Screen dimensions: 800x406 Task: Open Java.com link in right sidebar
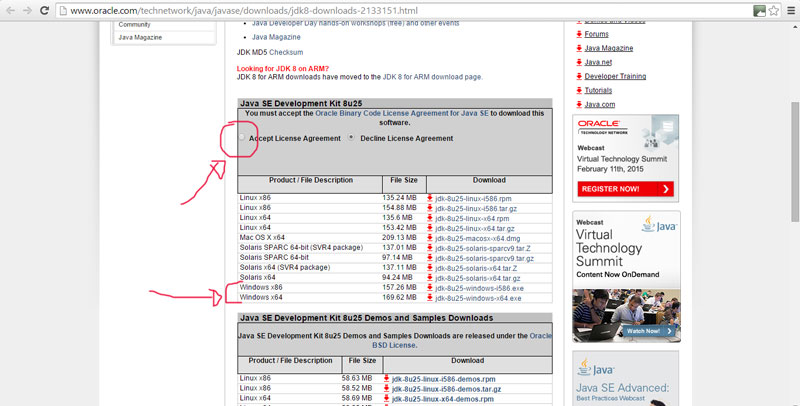tap(599, 104)
